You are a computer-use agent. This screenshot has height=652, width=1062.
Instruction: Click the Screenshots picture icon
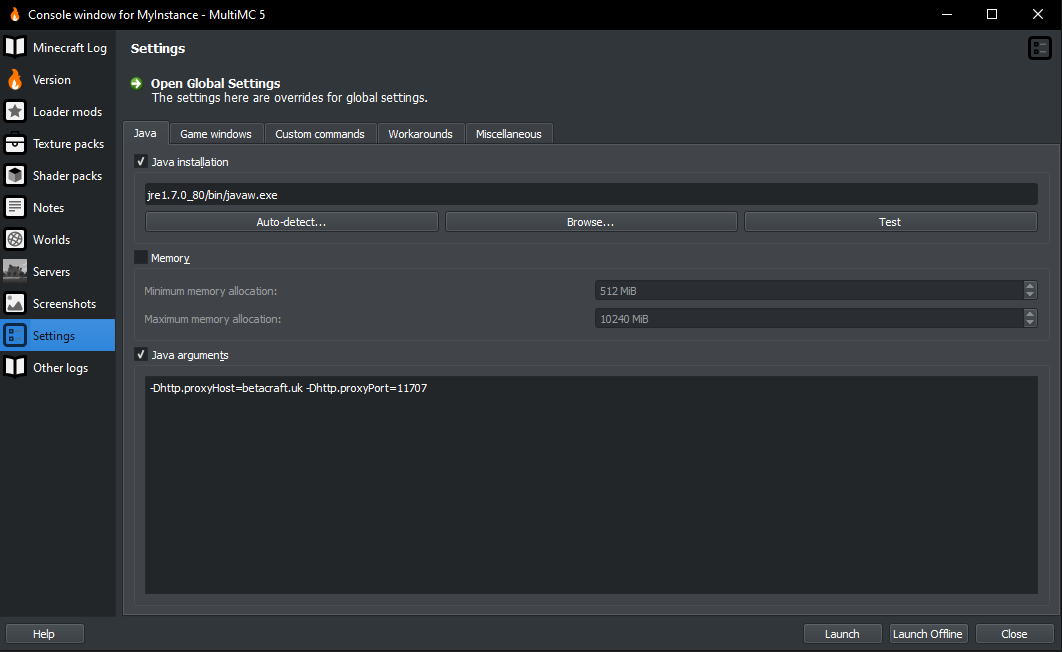(15, 303)
